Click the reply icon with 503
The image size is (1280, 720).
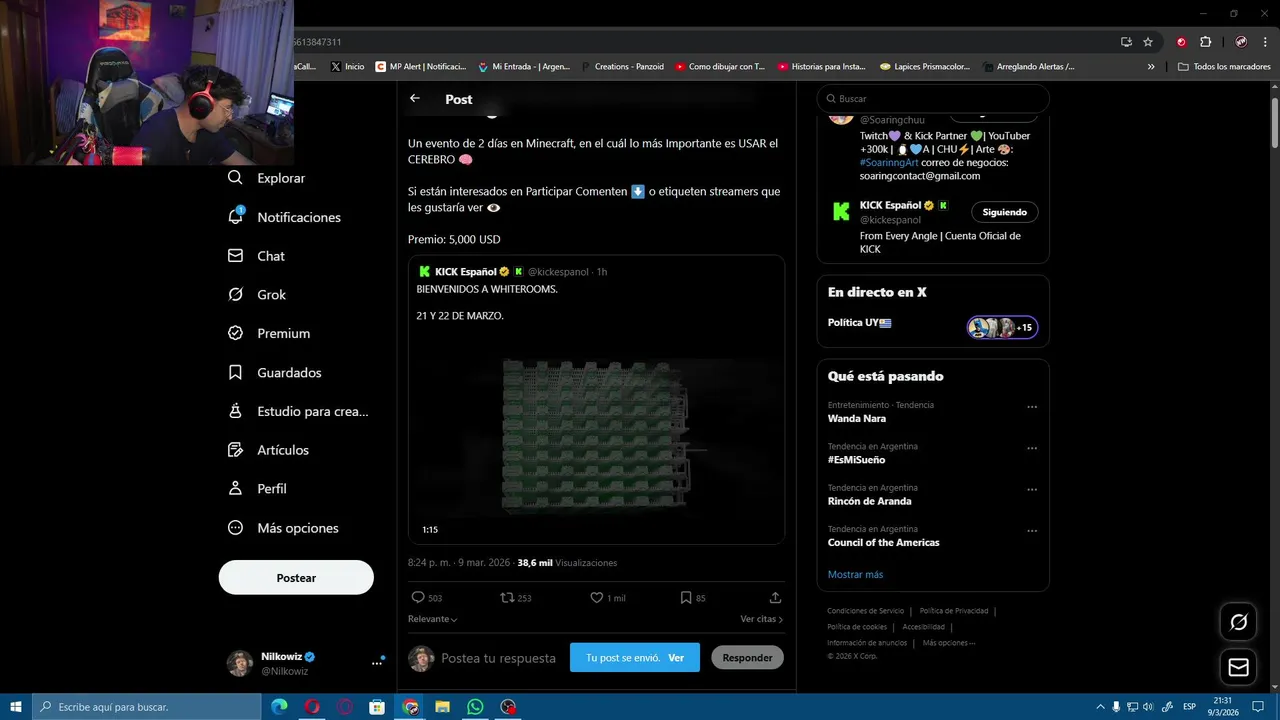tap(418, 597)
